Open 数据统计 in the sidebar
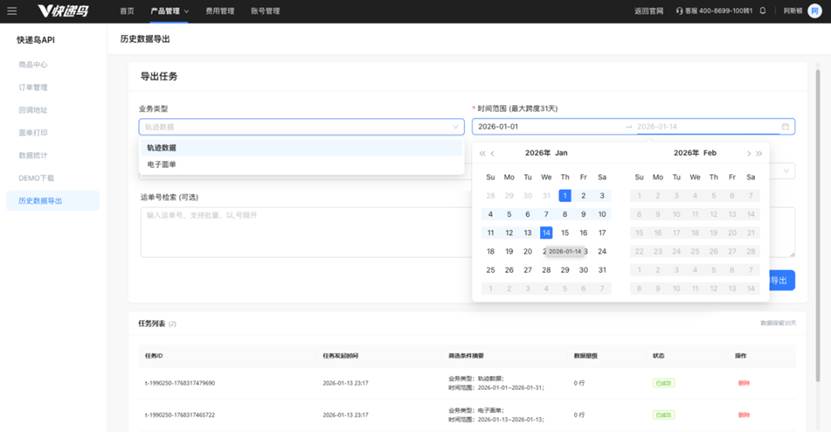This screenshot has width=831, height=432. point(33,155)
